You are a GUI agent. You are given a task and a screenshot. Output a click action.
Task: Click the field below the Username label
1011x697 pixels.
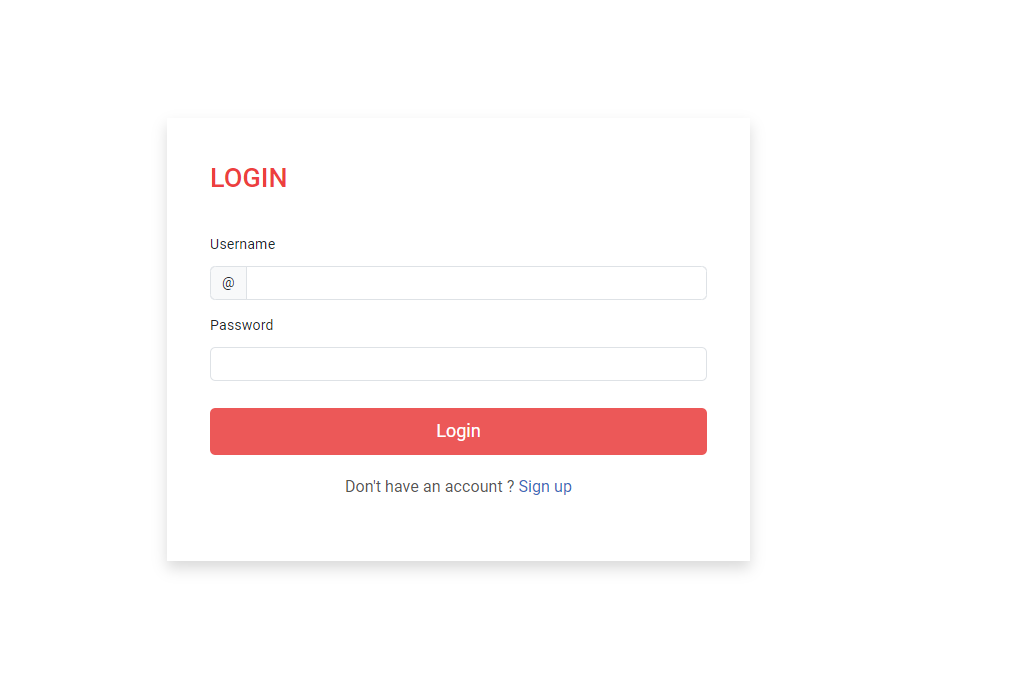(x=476, y=283)
